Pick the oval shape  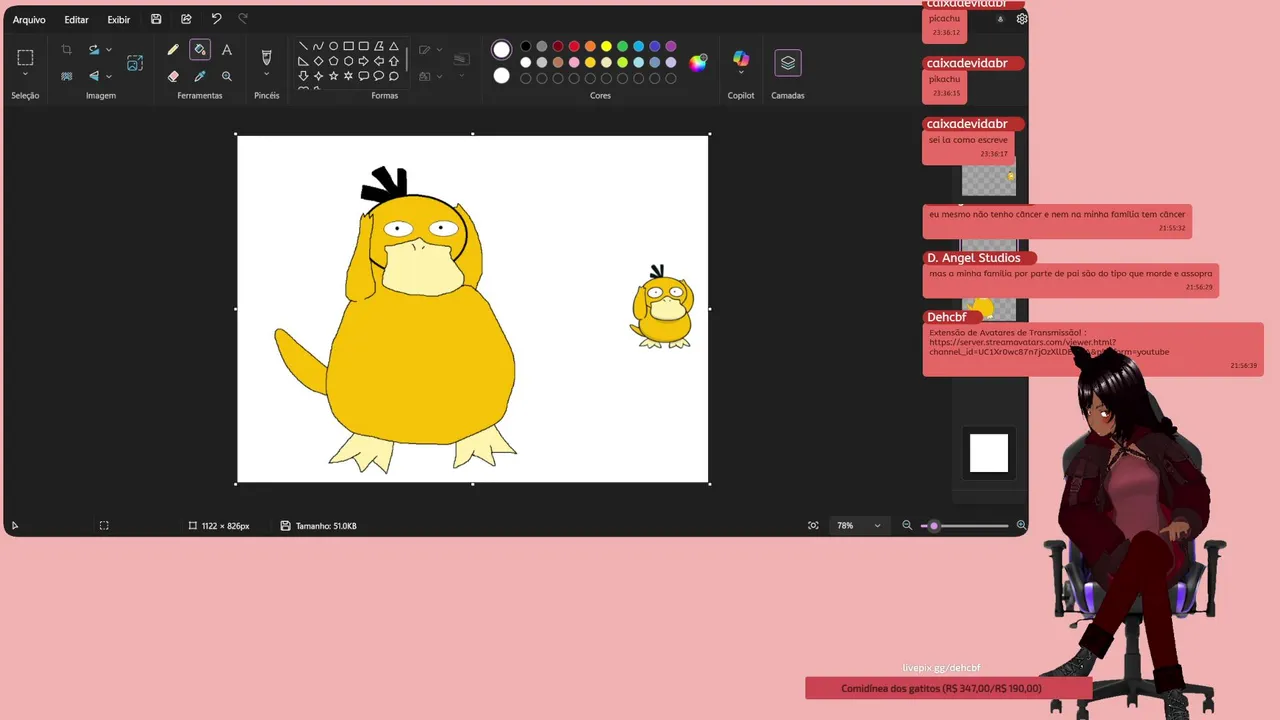[333, 46]
